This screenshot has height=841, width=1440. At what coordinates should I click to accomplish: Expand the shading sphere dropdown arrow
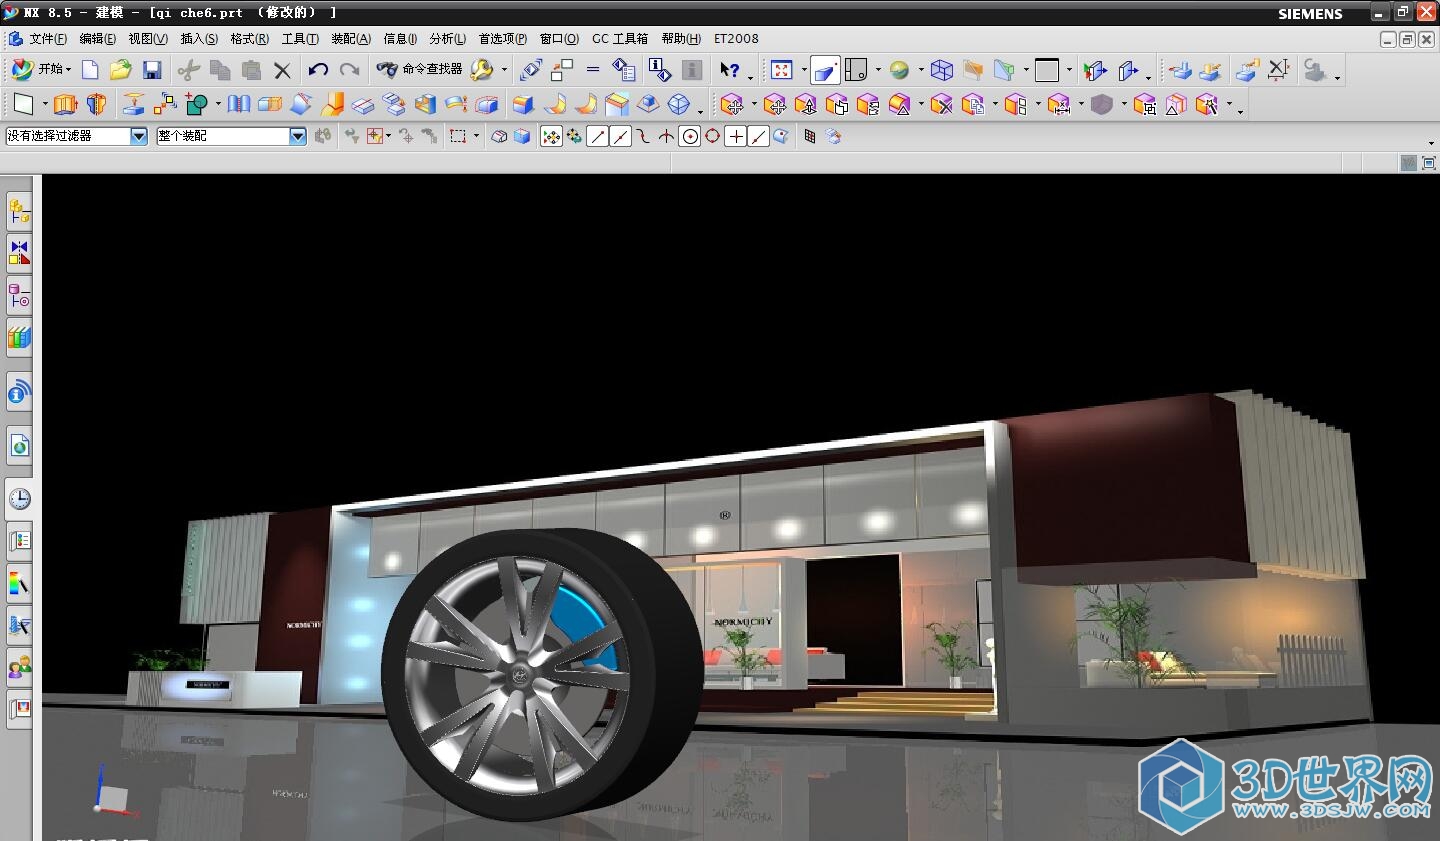point(921,70)
